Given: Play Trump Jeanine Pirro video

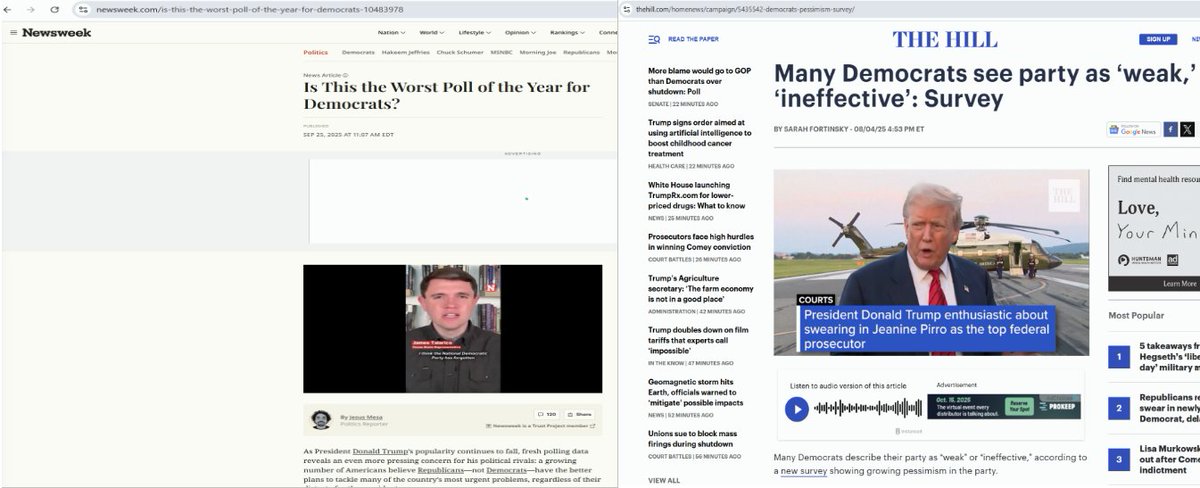Looking at the screenshot, I should tap(931, 262).
